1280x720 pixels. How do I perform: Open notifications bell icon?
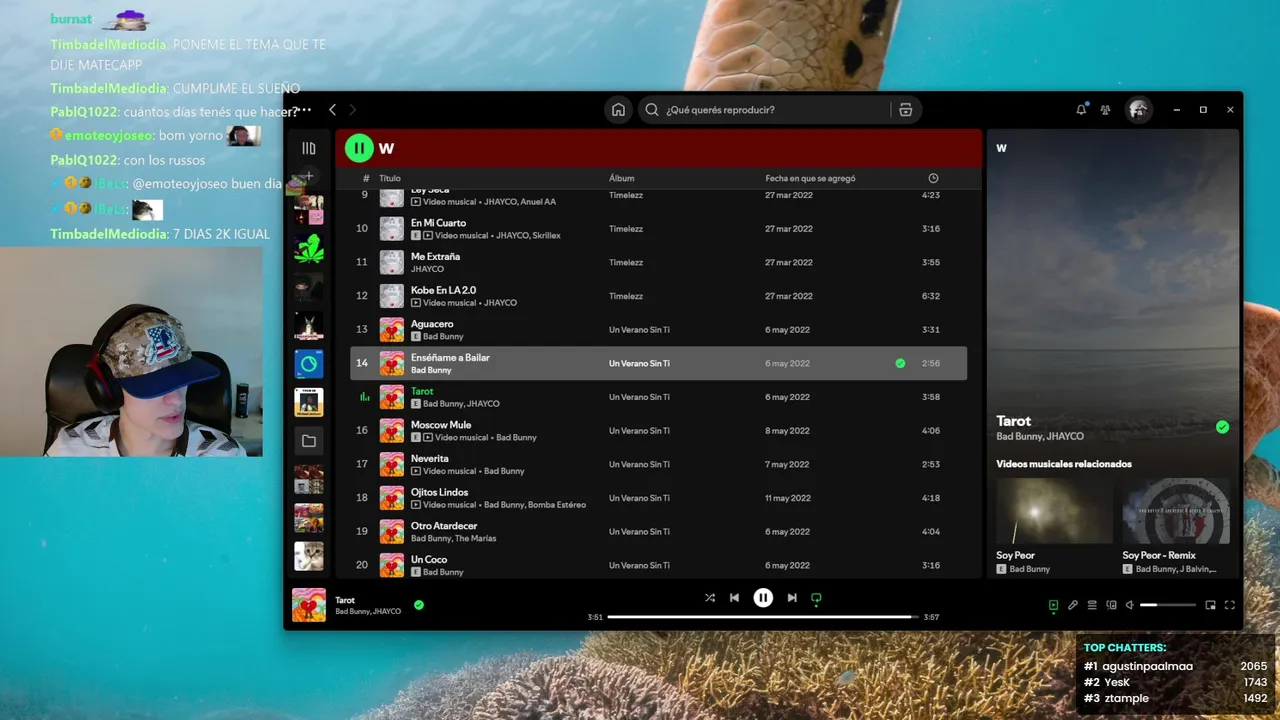click(1081, 110)
